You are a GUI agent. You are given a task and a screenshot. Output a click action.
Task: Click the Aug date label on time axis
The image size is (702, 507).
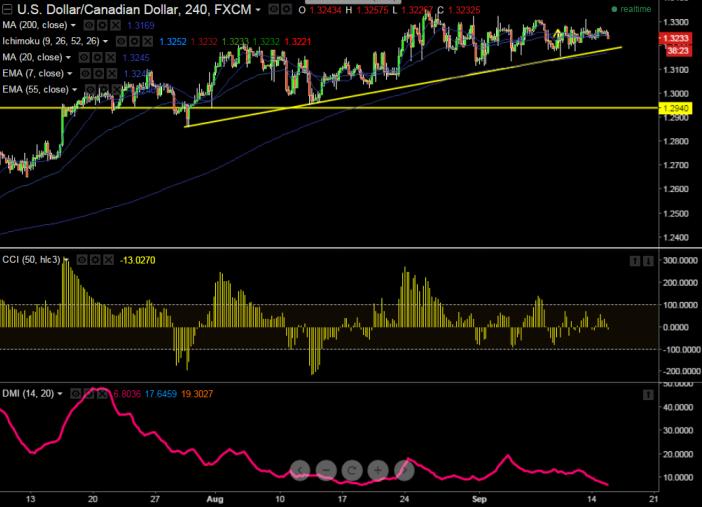click(x=215, y=499)
